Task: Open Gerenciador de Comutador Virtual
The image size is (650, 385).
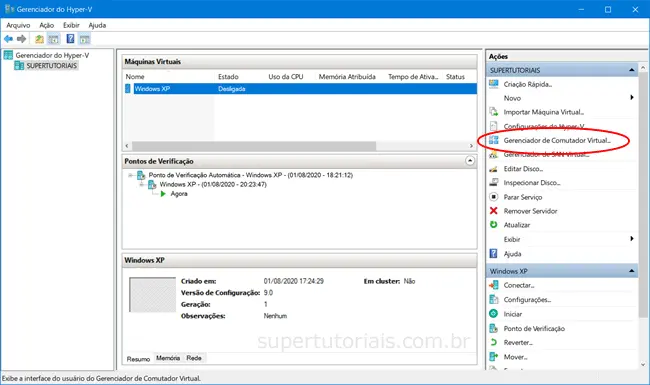Action: click(557, 140)
